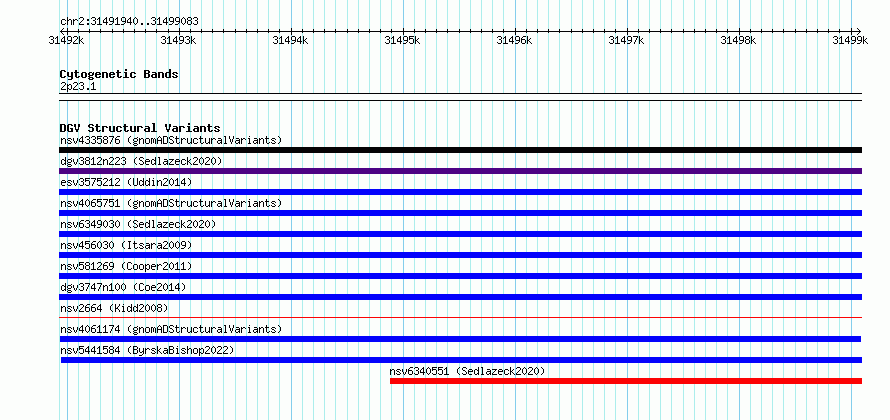Click the chr2:31491940..31499083 region label
Viewport: 890px width, 420px height.
[x=129, y=22]
